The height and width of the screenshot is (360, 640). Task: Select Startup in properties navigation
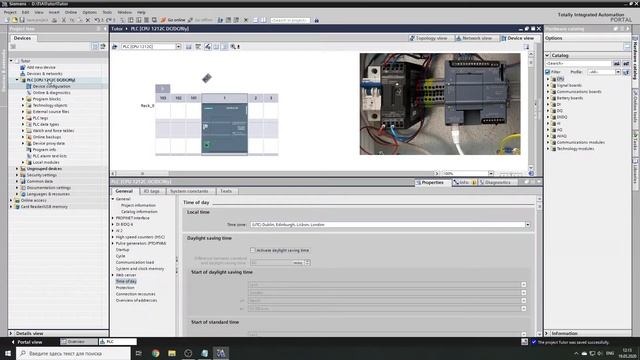(x=122, y=250)
